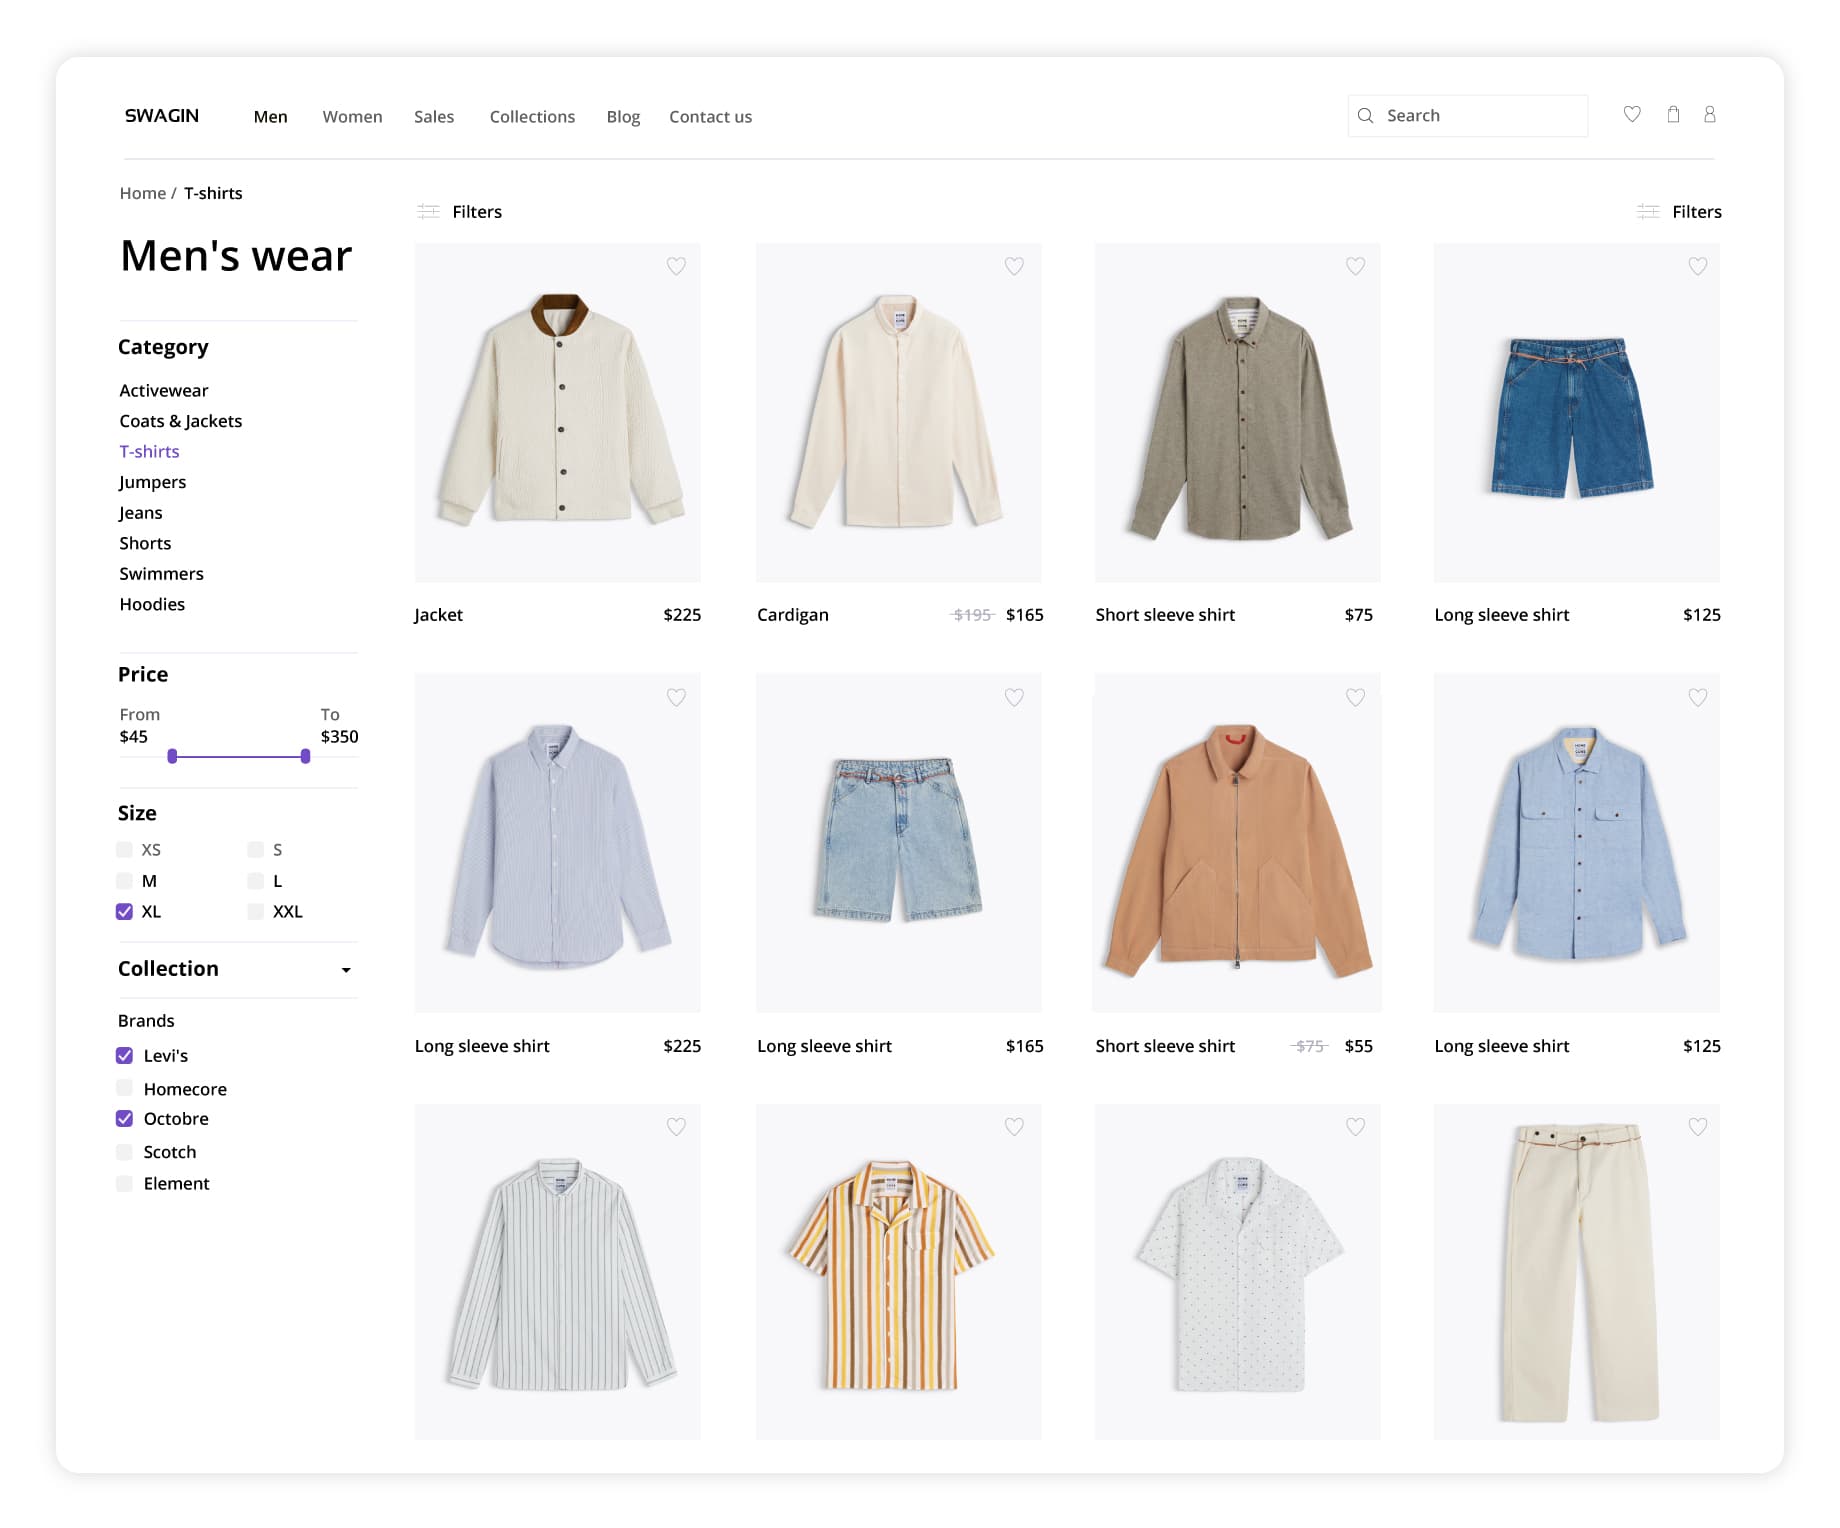Enable the Homecore brand checkbox
Image resolution: width=1840 pixels, height=1528 pixels.
[x=125, y=1088]
